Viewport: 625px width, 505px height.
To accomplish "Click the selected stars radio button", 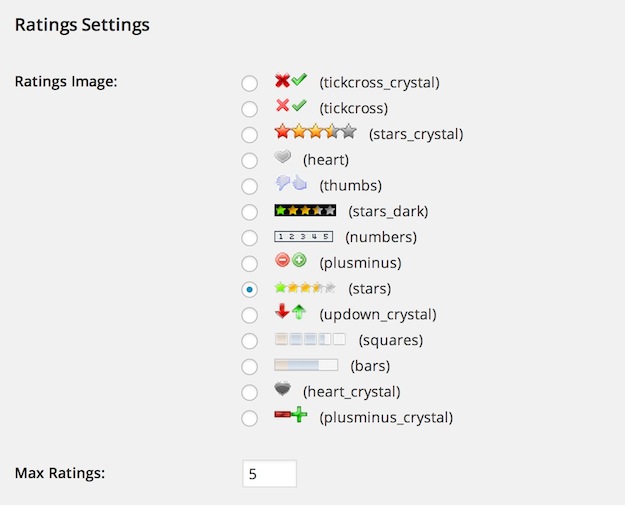I will 250,289.
